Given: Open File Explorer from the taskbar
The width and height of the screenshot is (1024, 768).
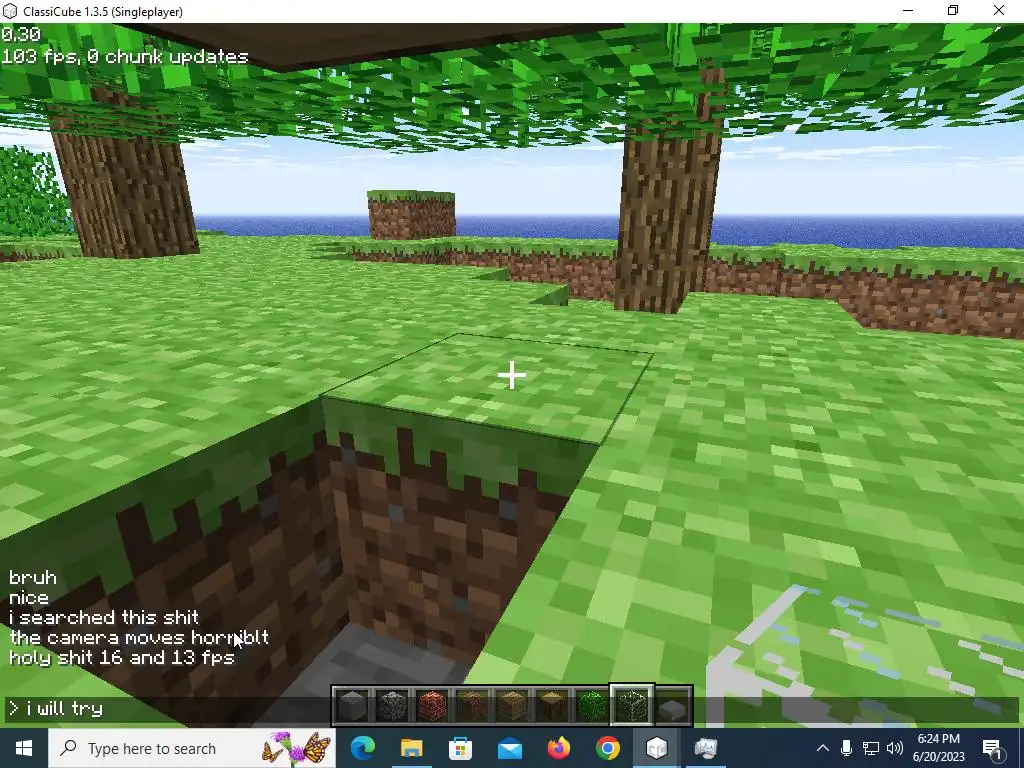Looking at the screenshot, I should (x=411, y=748).
